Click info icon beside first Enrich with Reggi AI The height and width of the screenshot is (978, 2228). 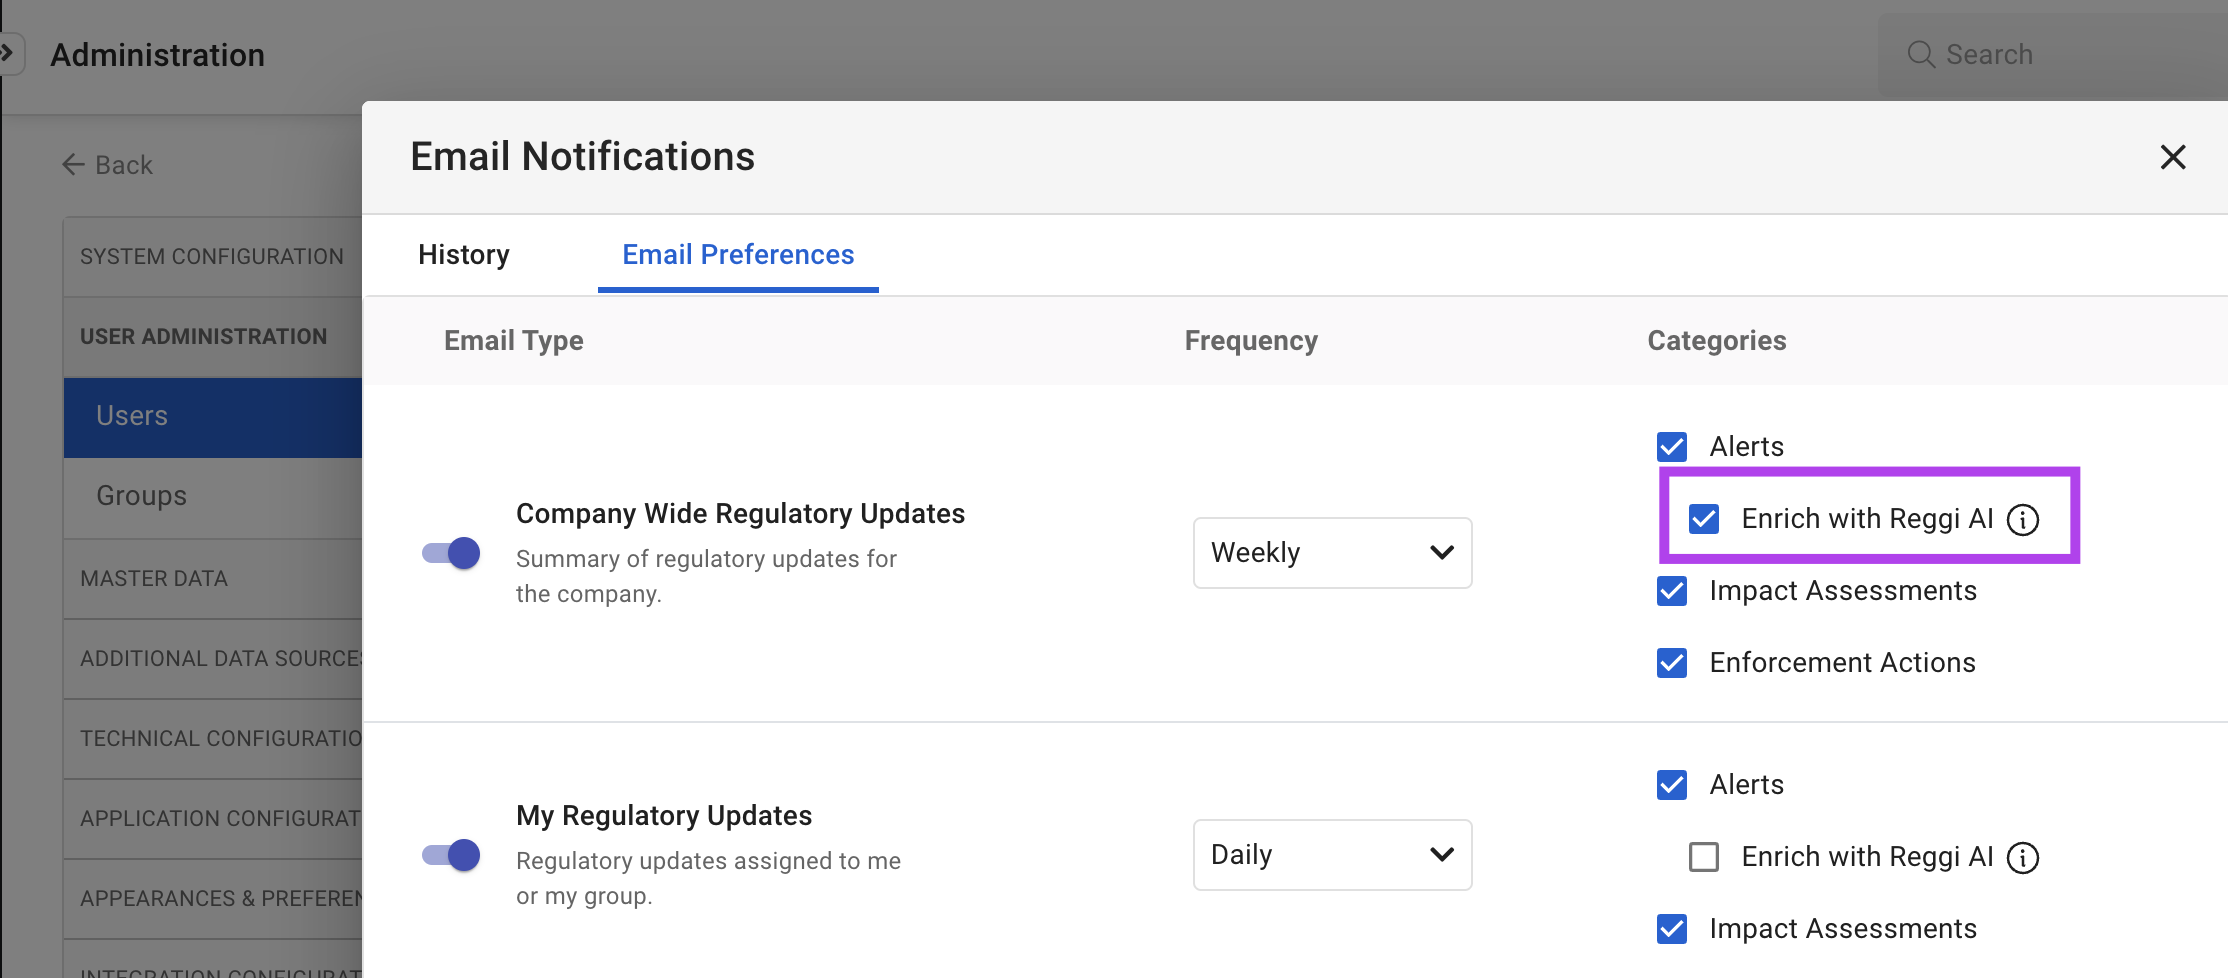coord(2023,520)
